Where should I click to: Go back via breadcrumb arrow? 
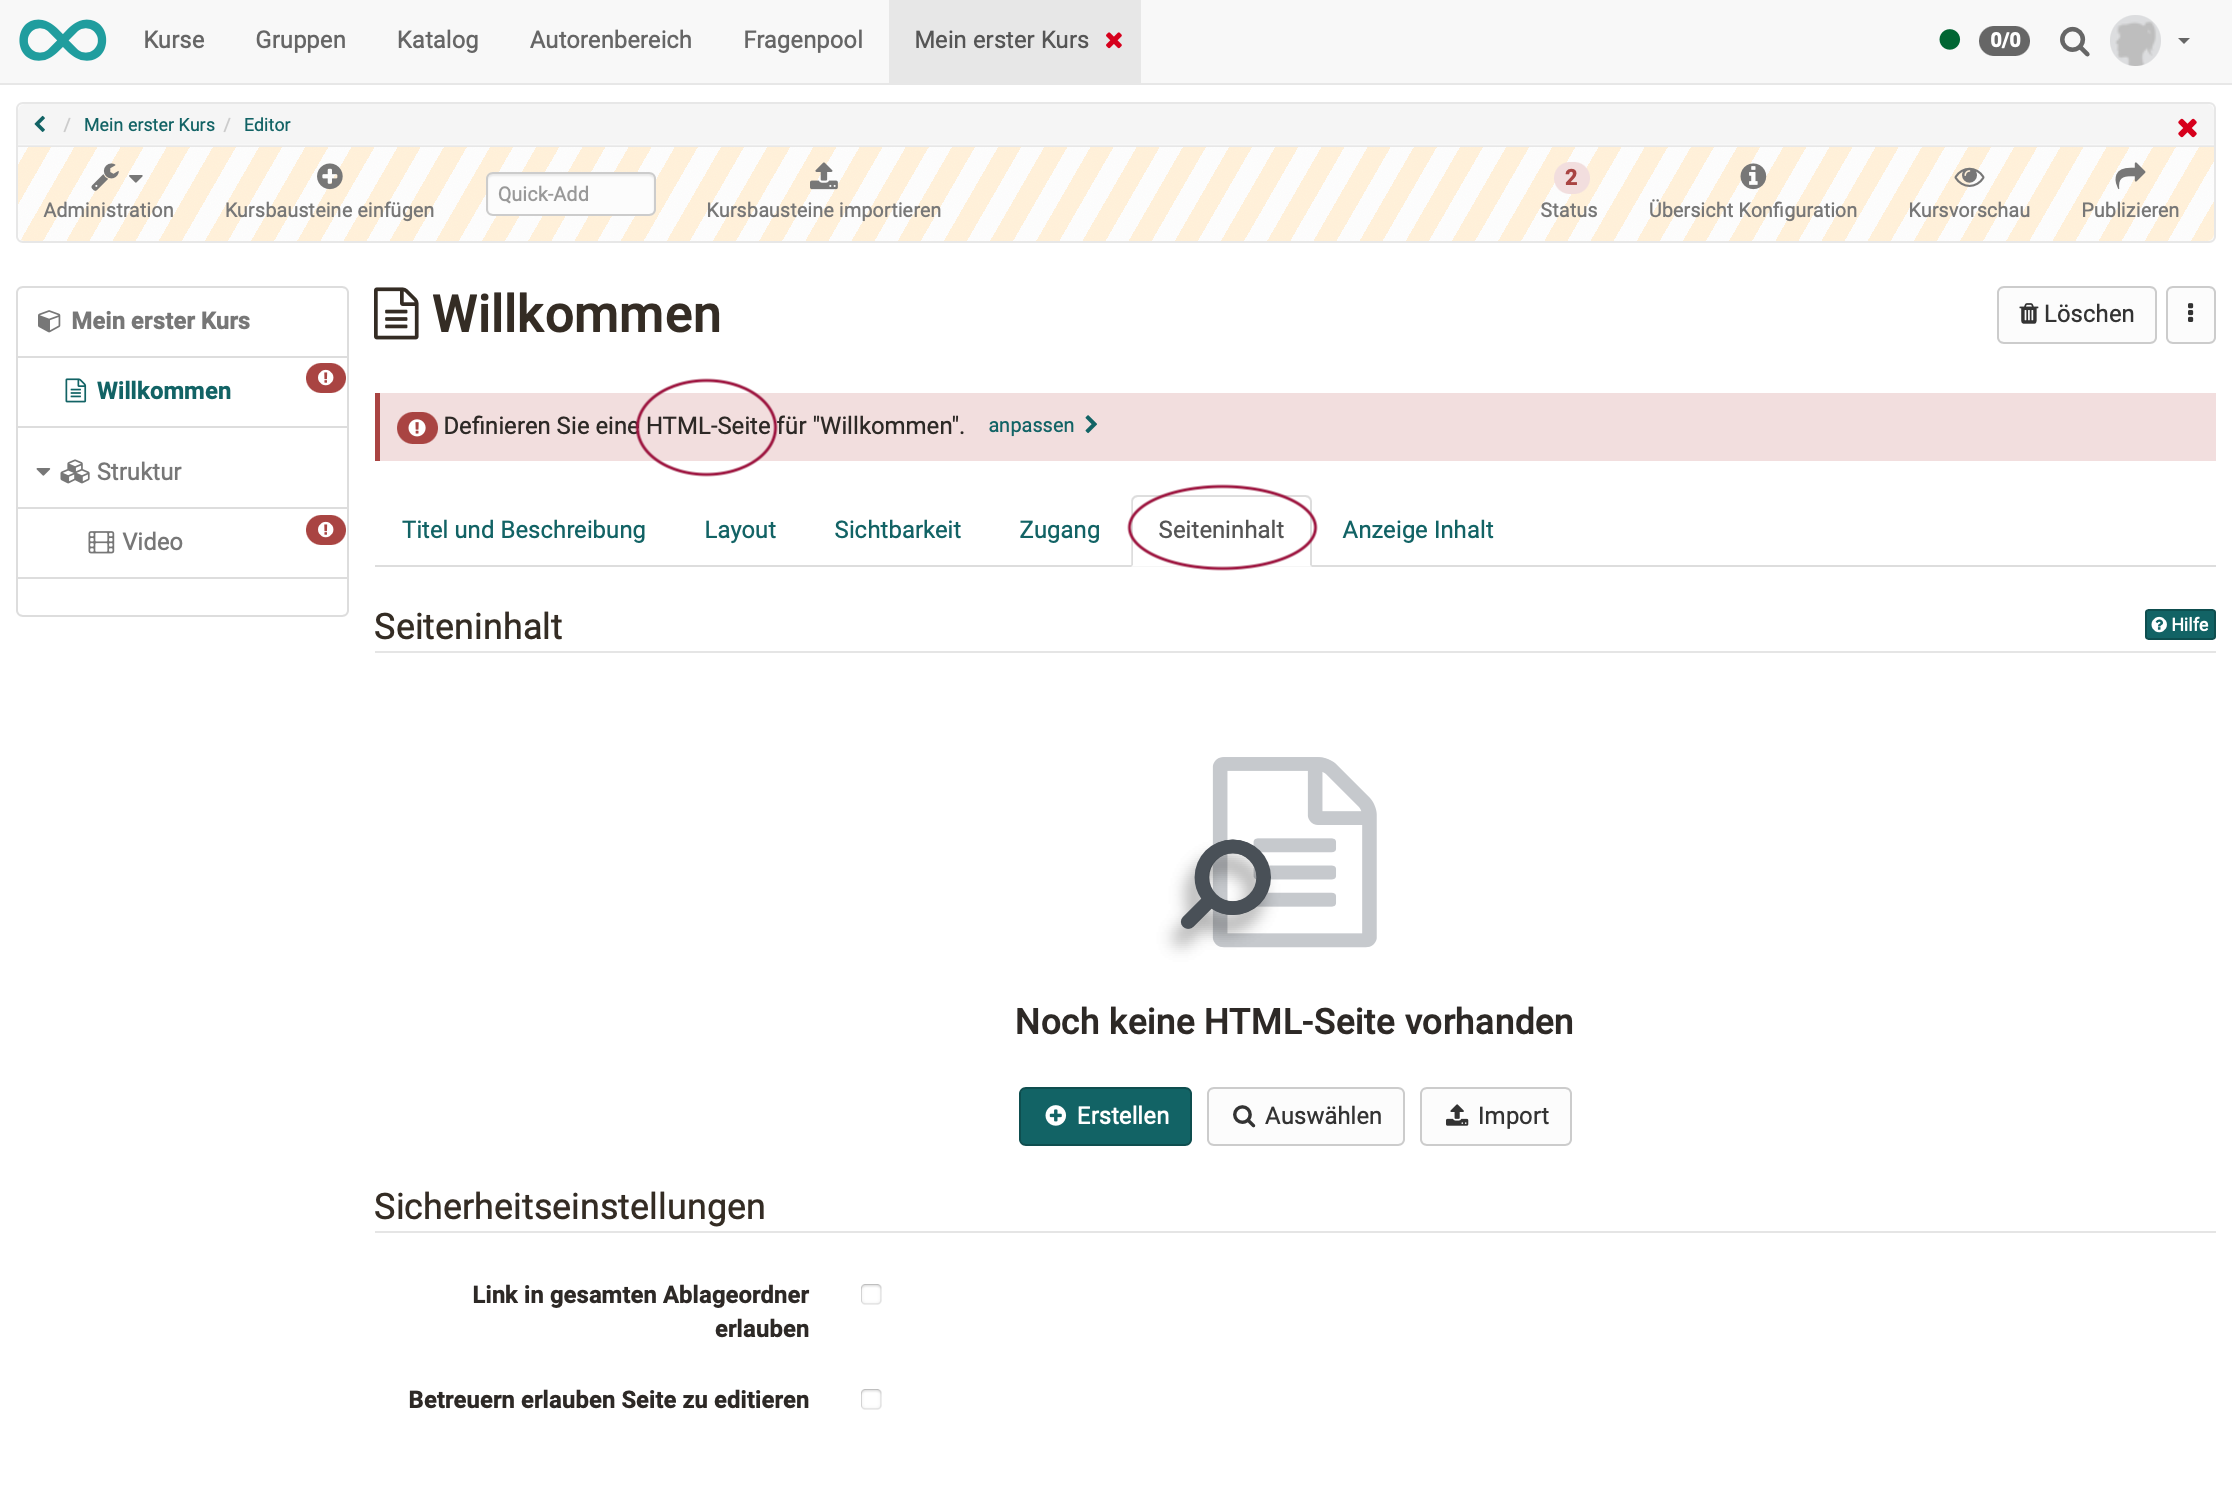point(40,124)
